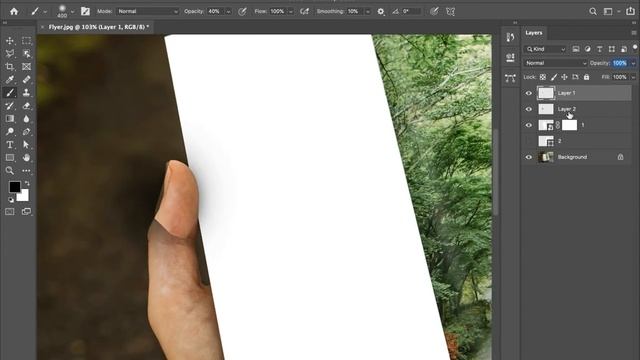
Task: Open the Search magnifier icon
Action: click(x=593, y=11)
